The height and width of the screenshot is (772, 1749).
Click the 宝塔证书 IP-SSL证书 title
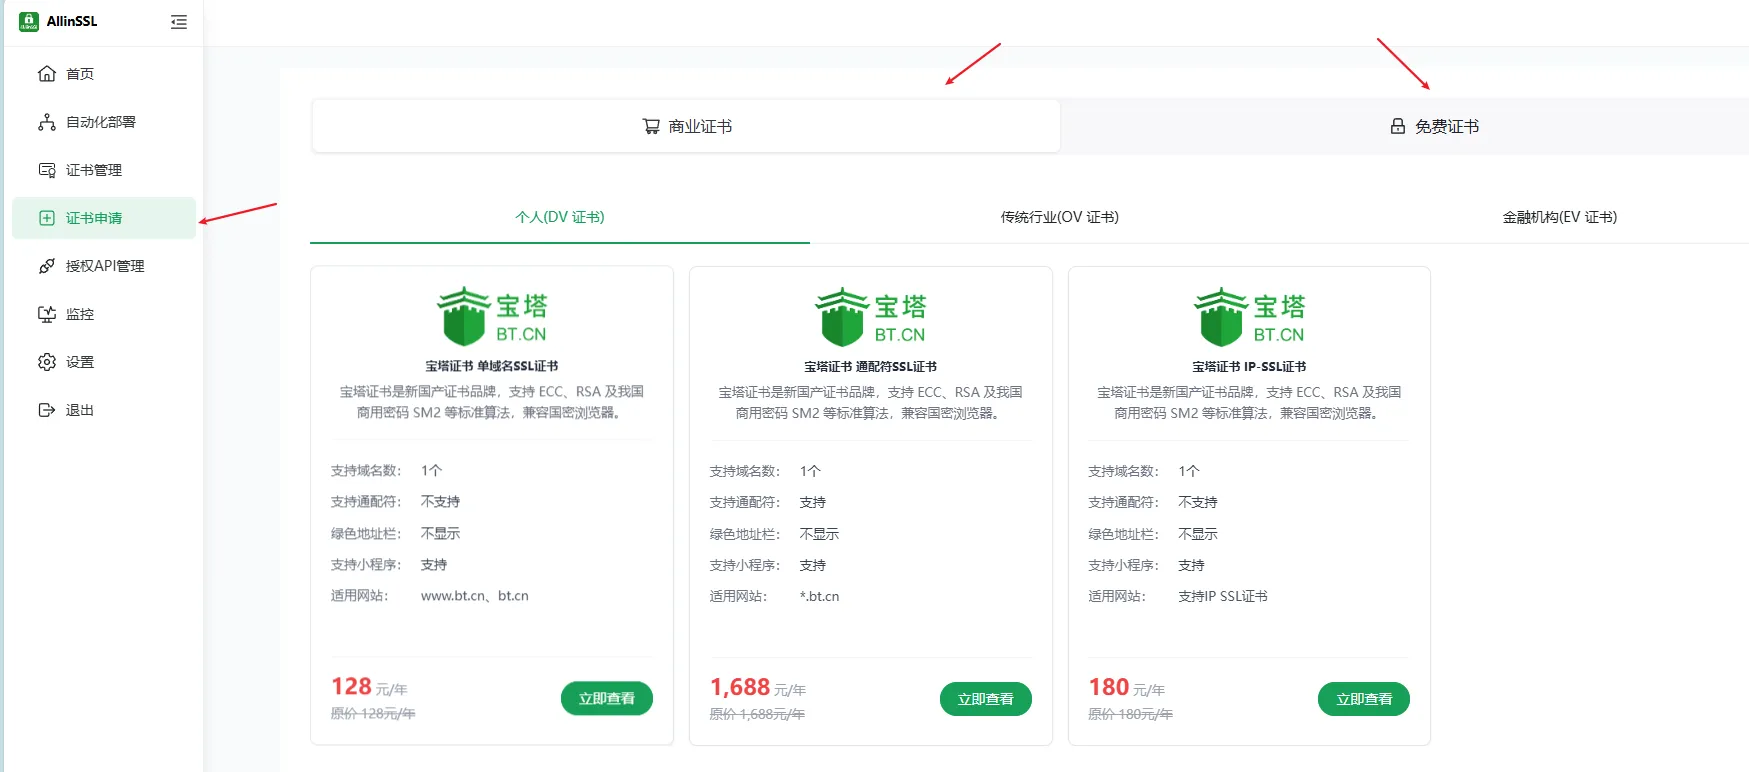(1249, 367)
